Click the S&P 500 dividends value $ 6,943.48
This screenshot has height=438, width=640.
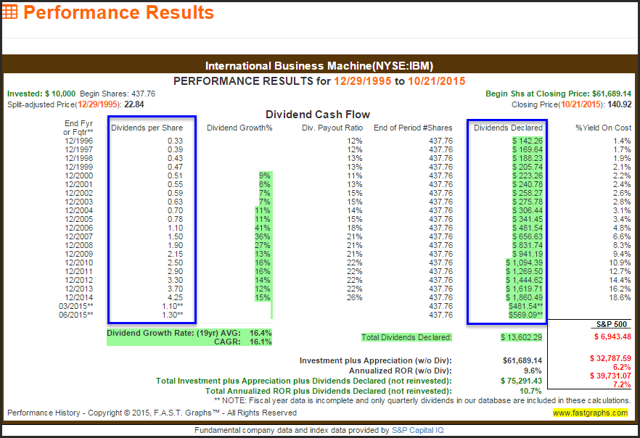point(613,337)
